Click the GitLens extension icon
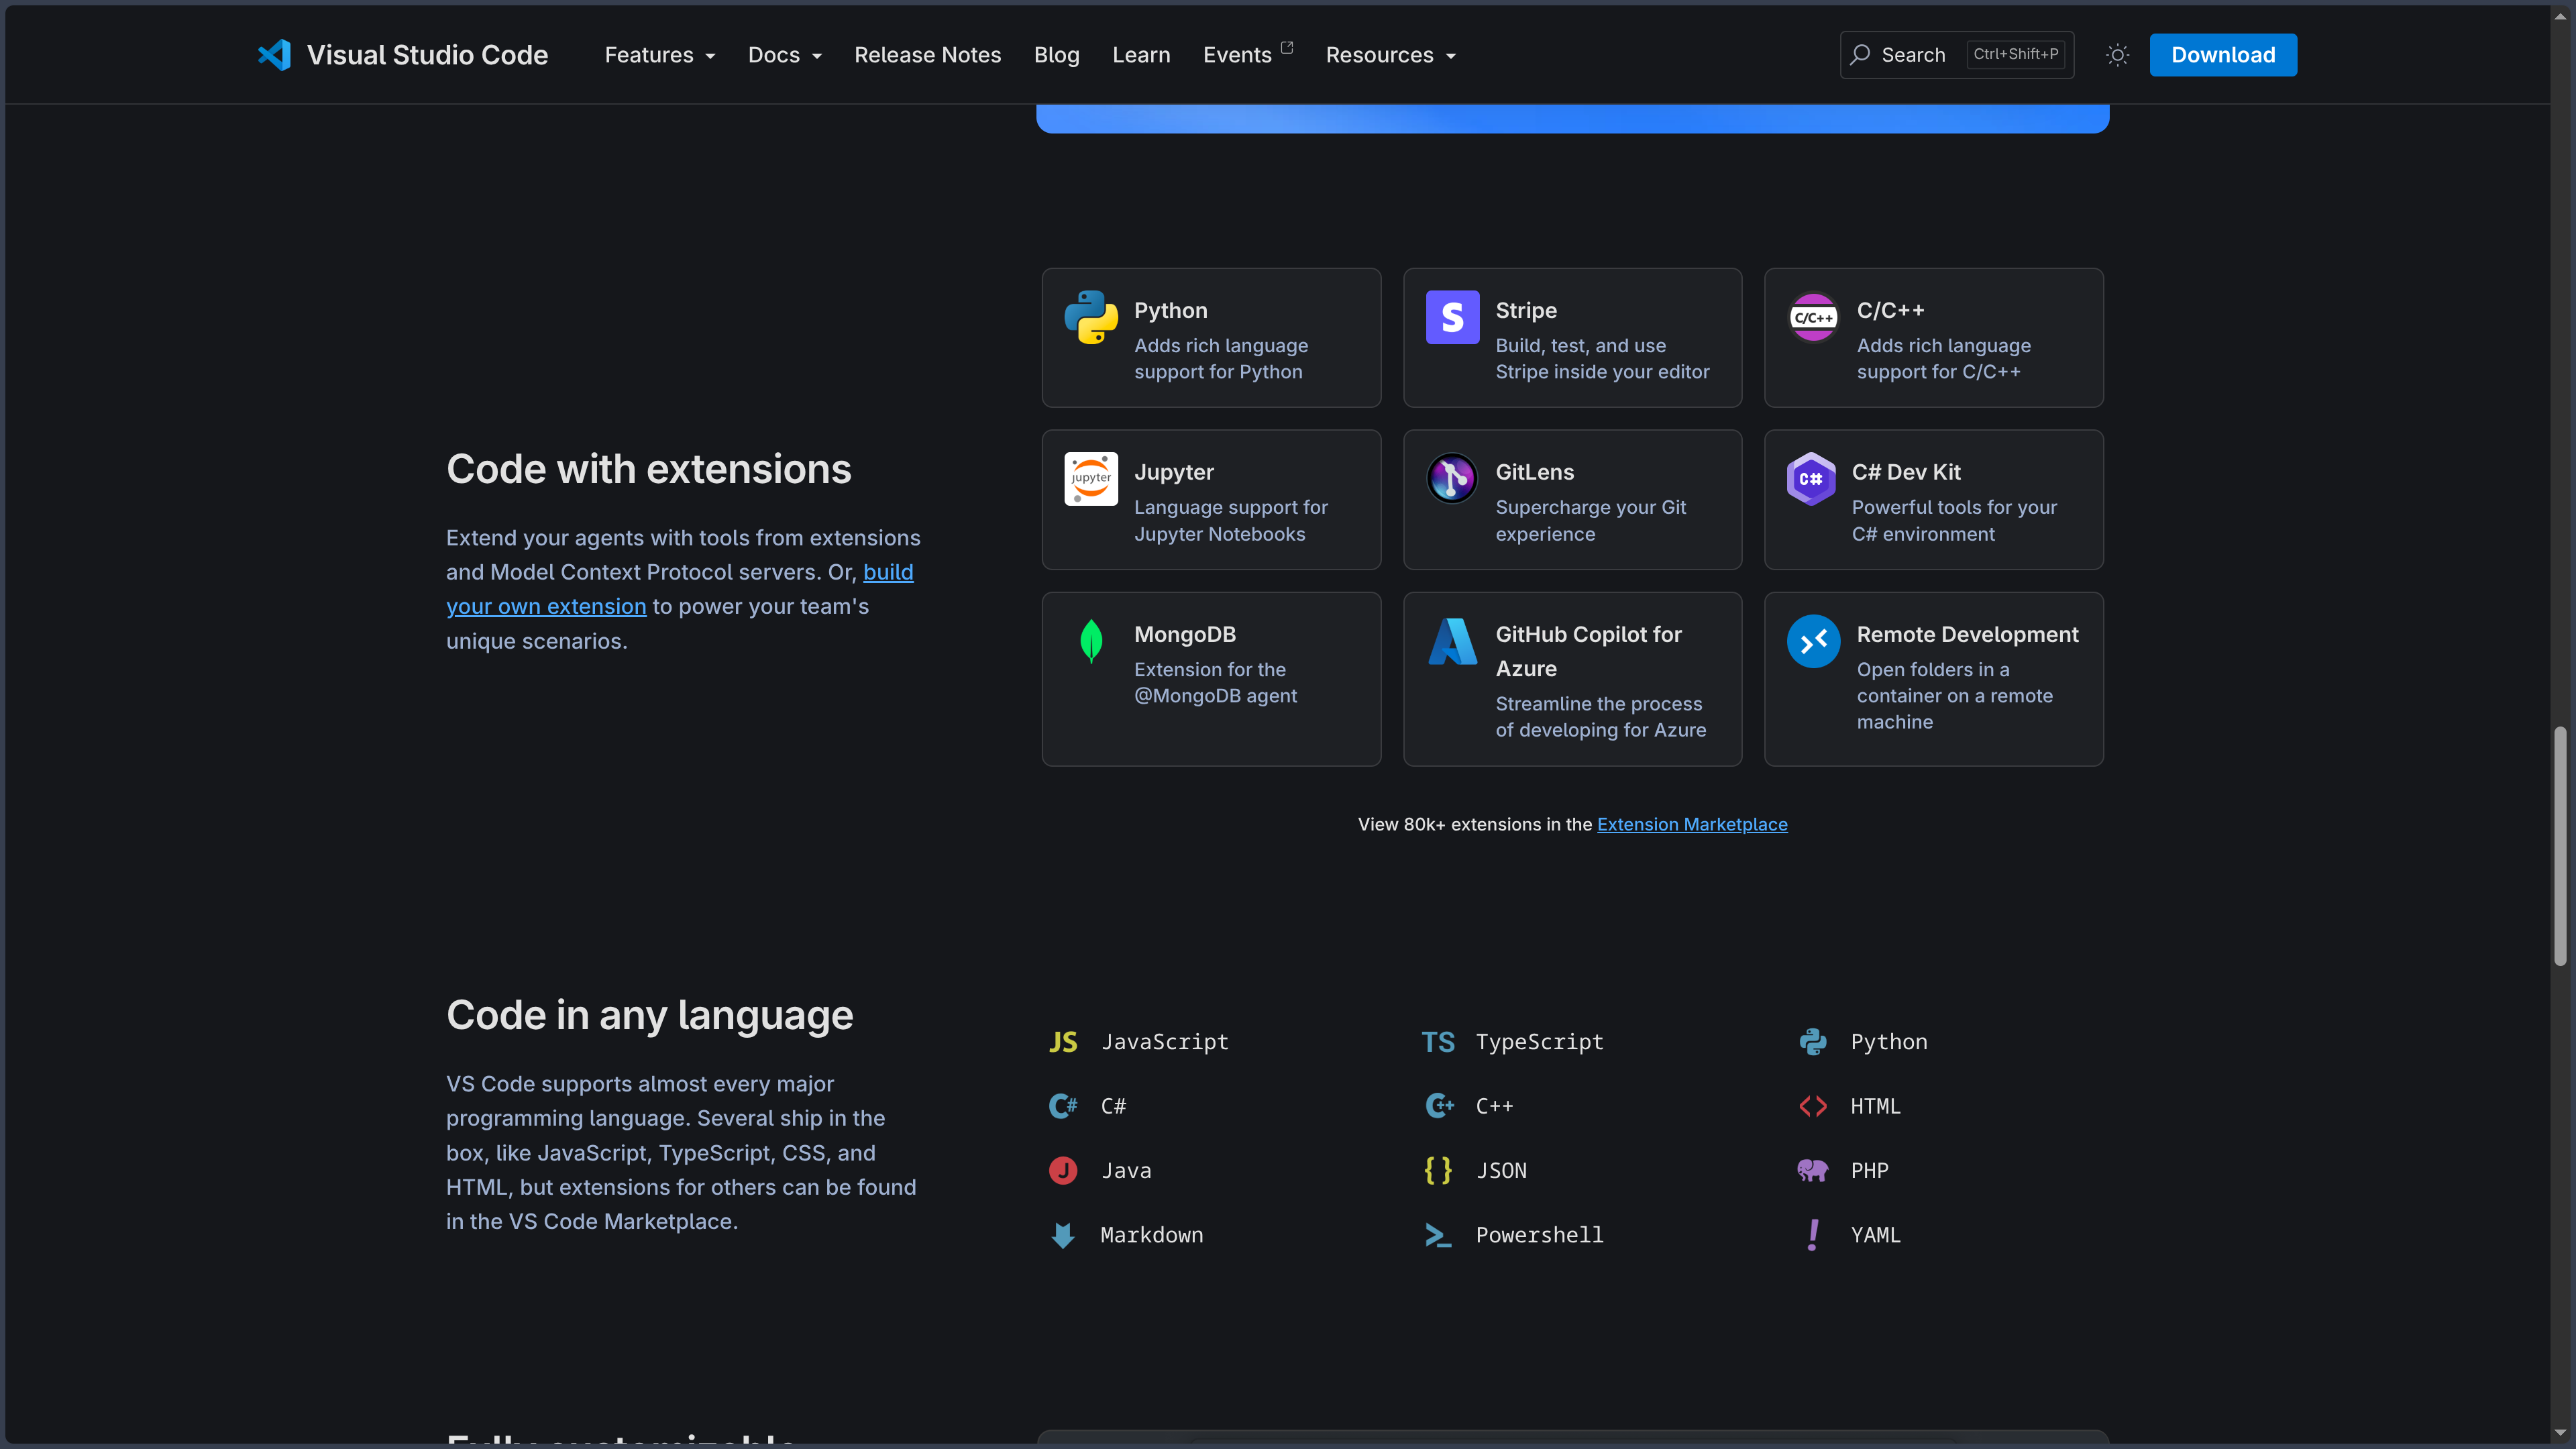This screenshot has width=2576, height=1449. click(x=1452, y=479)
